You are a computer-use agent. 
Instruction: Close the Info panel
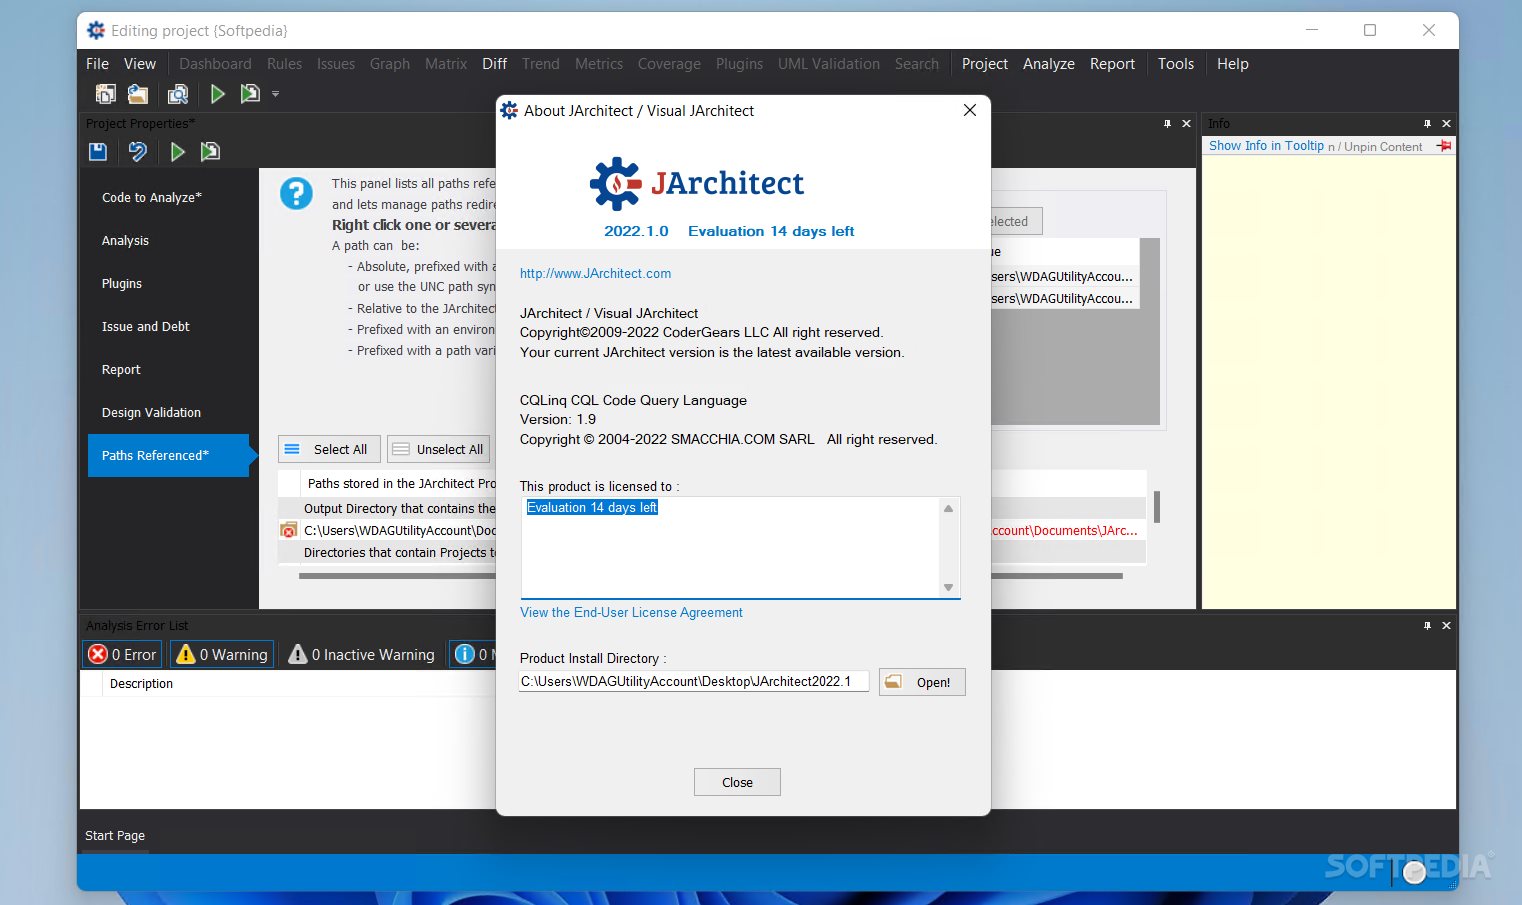click(x=1446, y=124)
